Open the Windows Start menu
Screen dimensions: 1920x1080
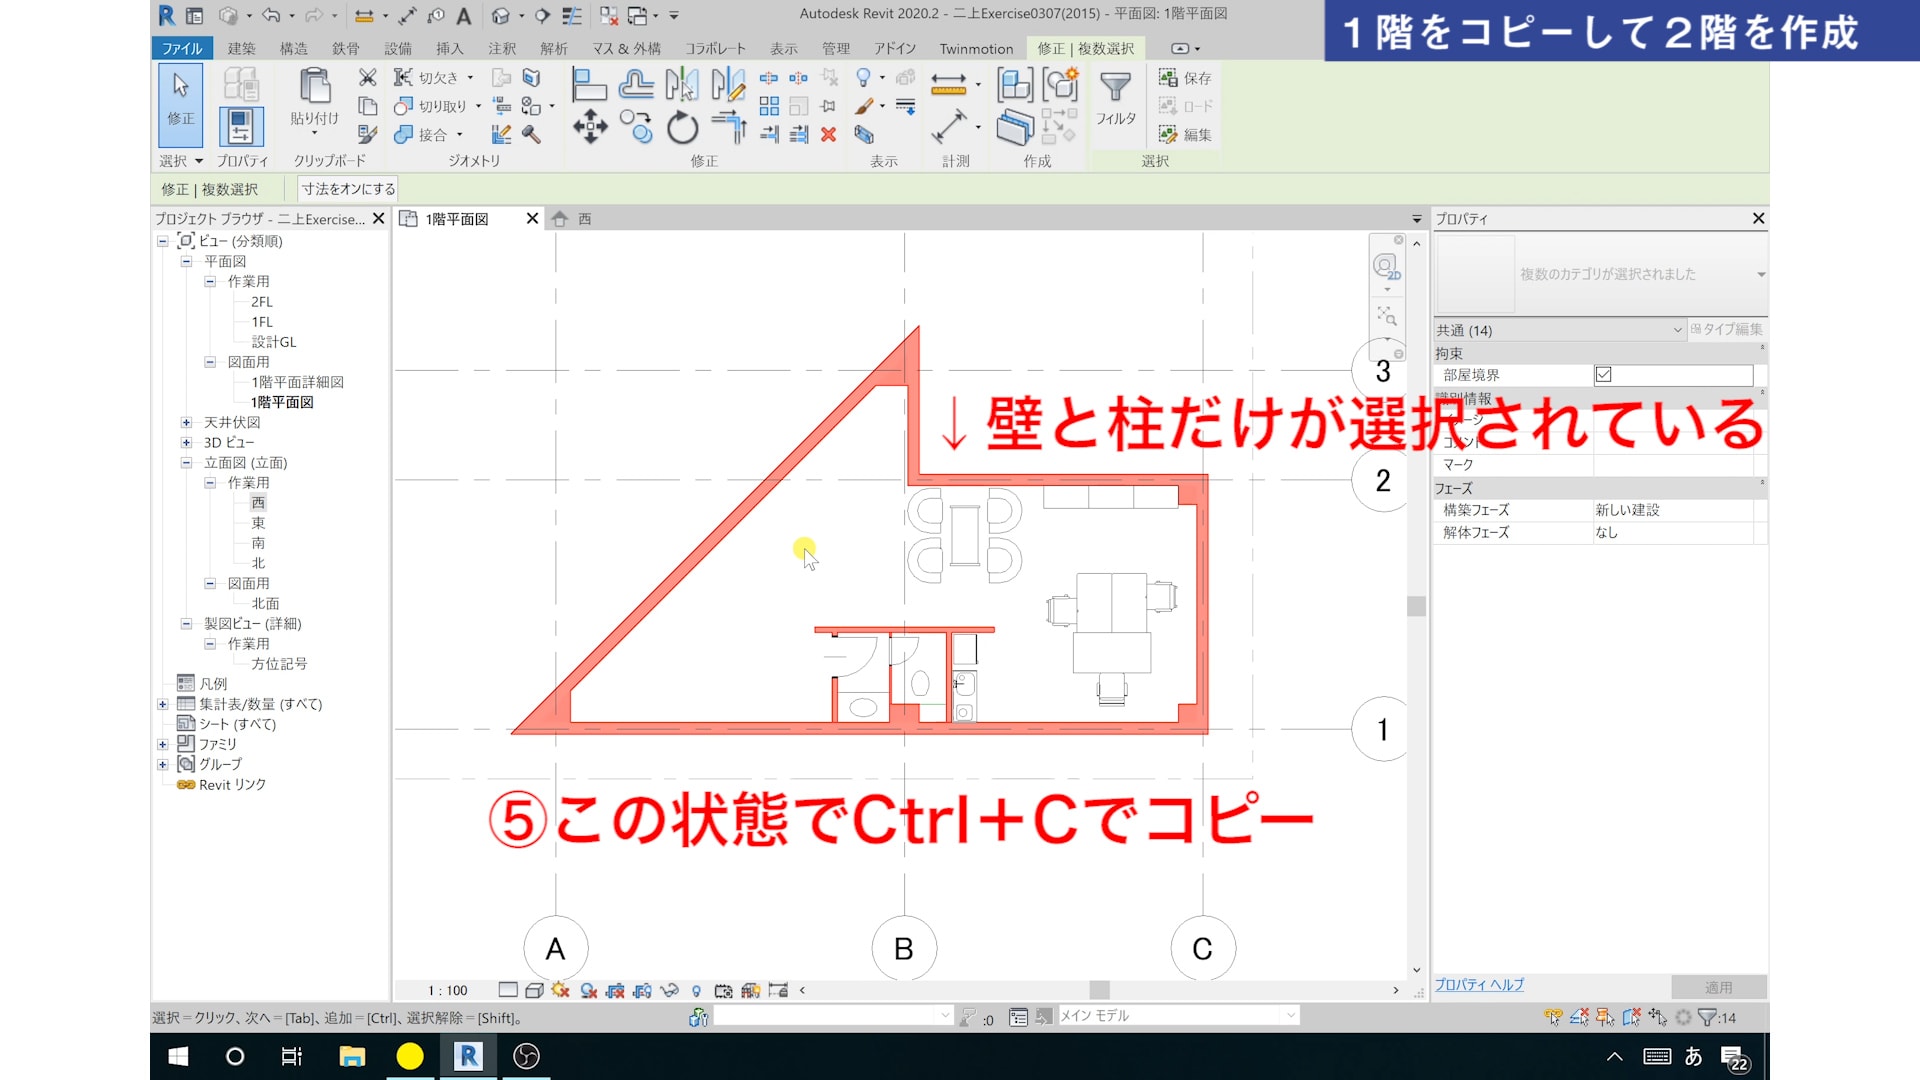(178, 1056)
